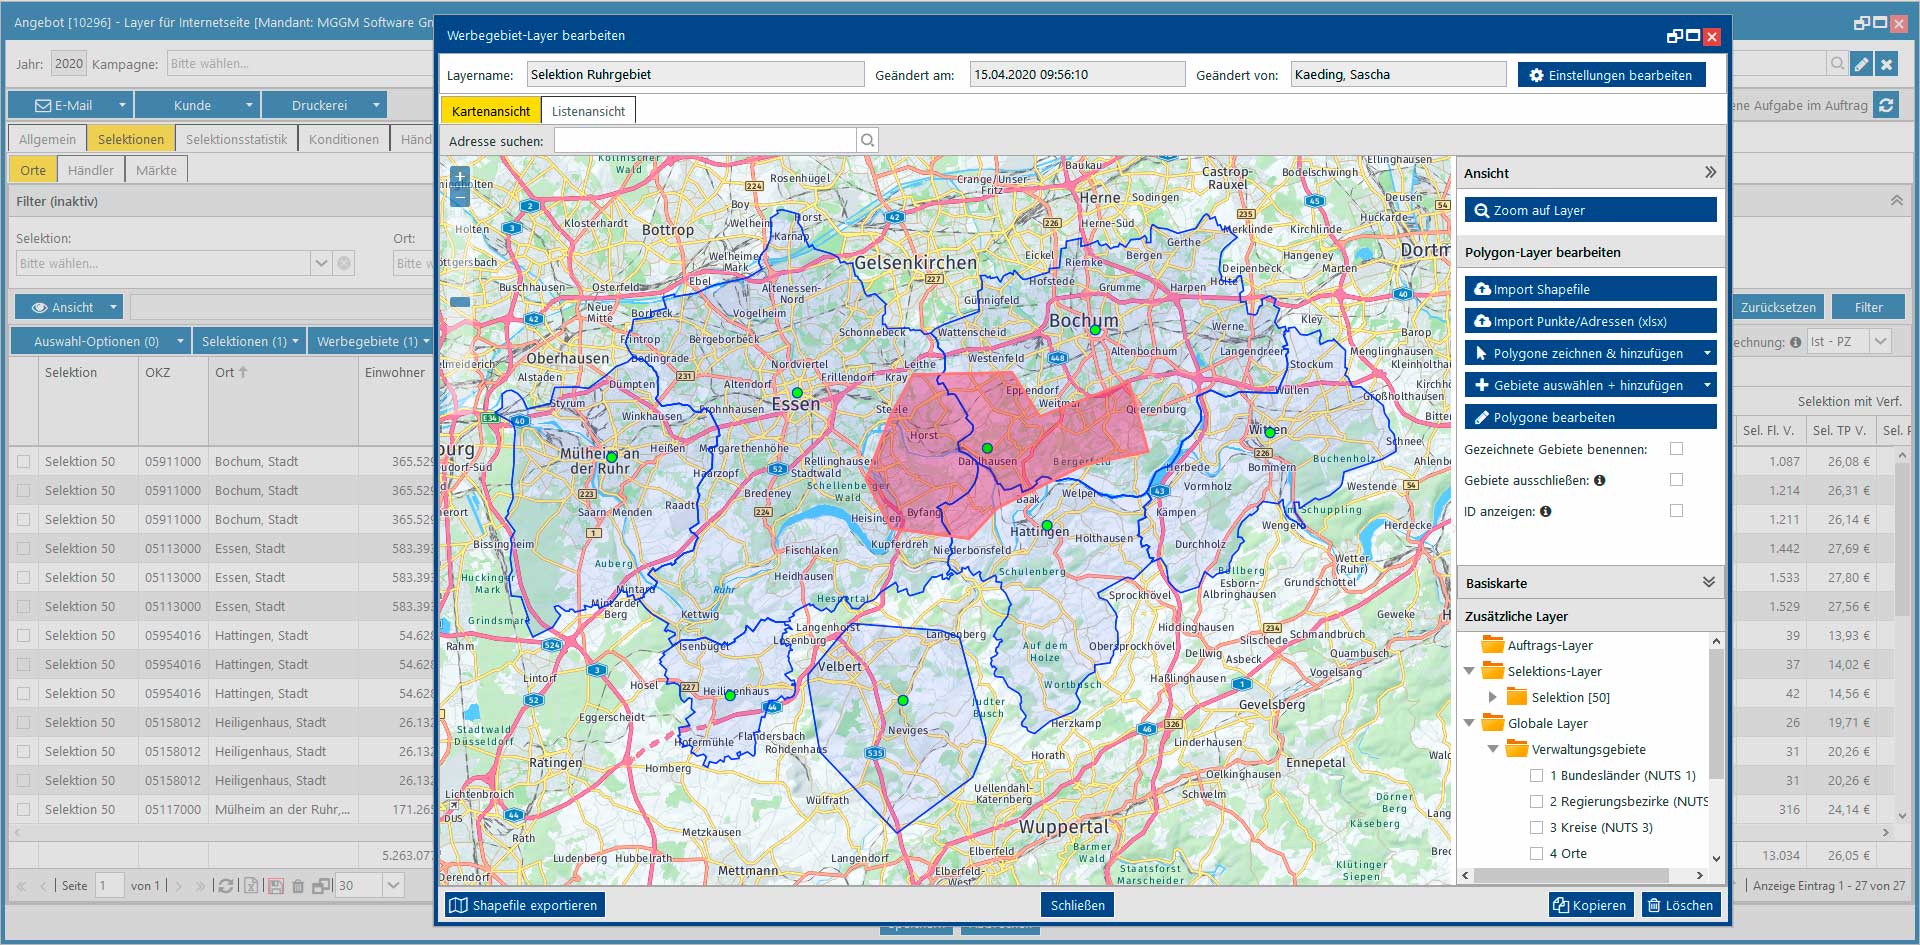This screenshot has height=945, width=1920.
Task: Switch to the Listenansicht tab
Action: point(588,111)
